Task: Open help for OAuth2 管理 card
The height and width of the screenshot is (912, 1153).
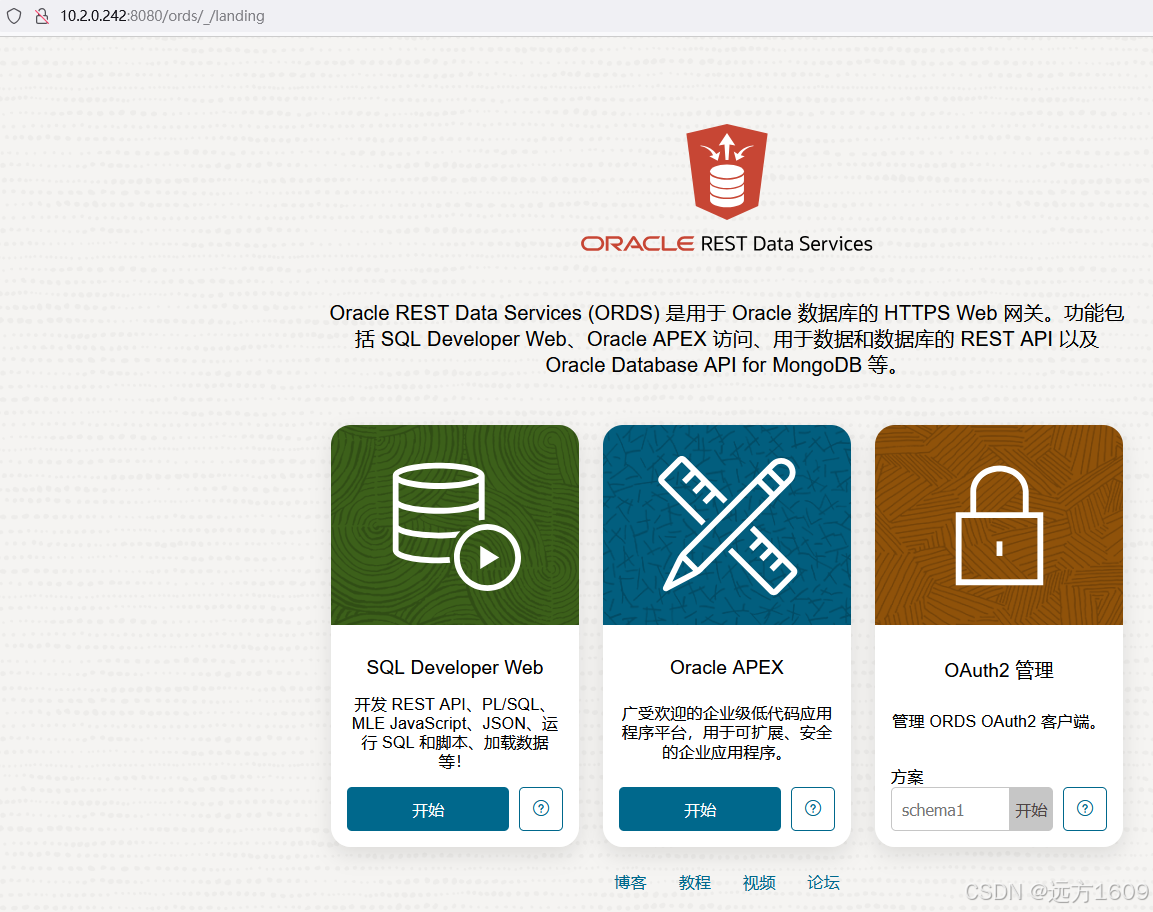Action: 1085,809
